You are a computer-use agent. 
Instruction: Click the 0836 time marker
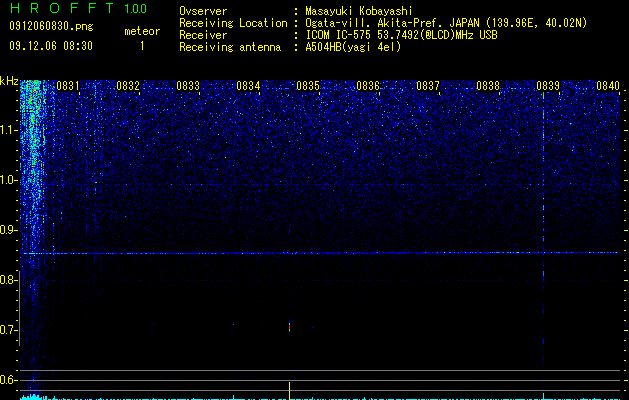point(368,86)
